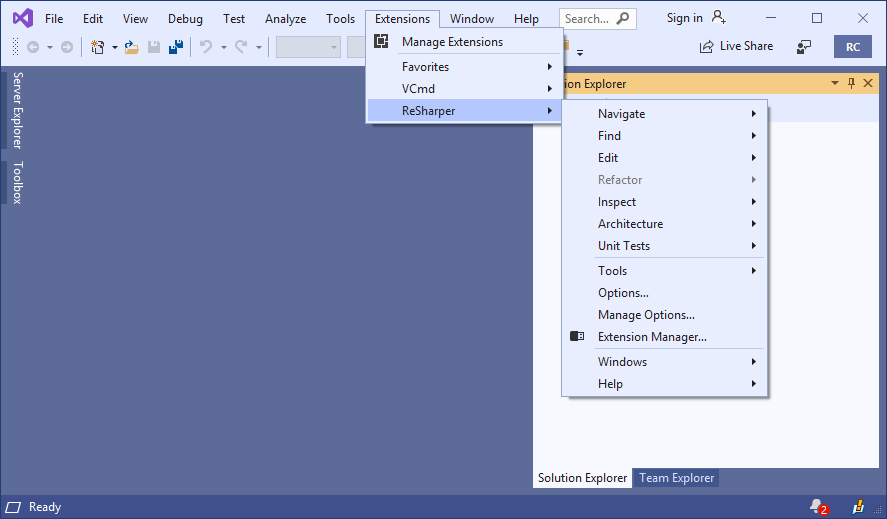The width and height of the screenshot is (887, 519).
Task: Click the Search input box
Action: coord(586,18)
